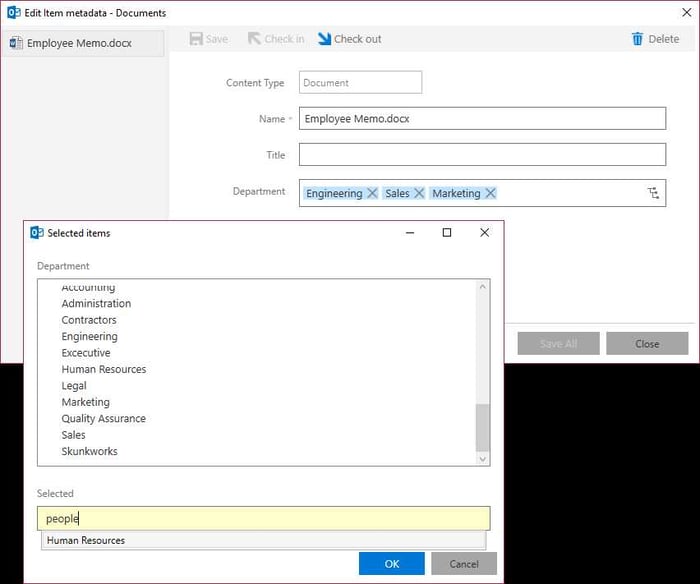Click the Save All button

(x=558, y=343)
